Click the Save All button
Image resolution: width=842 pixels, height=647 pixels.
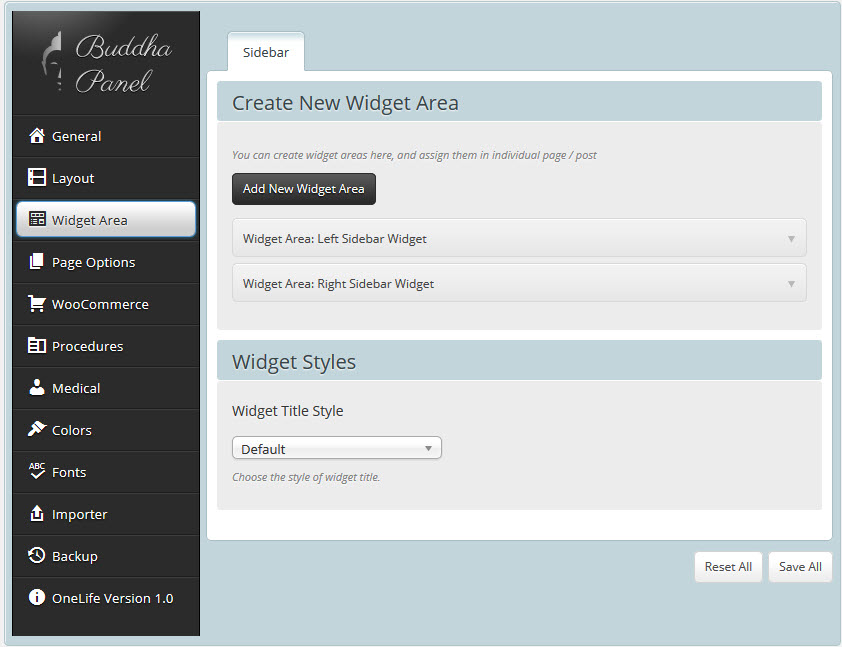pos(800,567)
